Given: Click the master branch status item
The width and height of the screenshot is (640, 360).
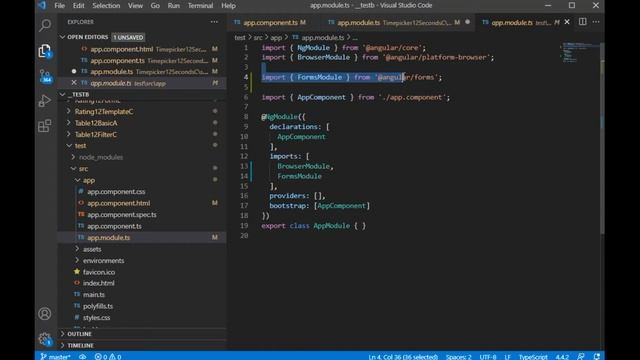Looking at the screenshot, I should pos(55,356).
